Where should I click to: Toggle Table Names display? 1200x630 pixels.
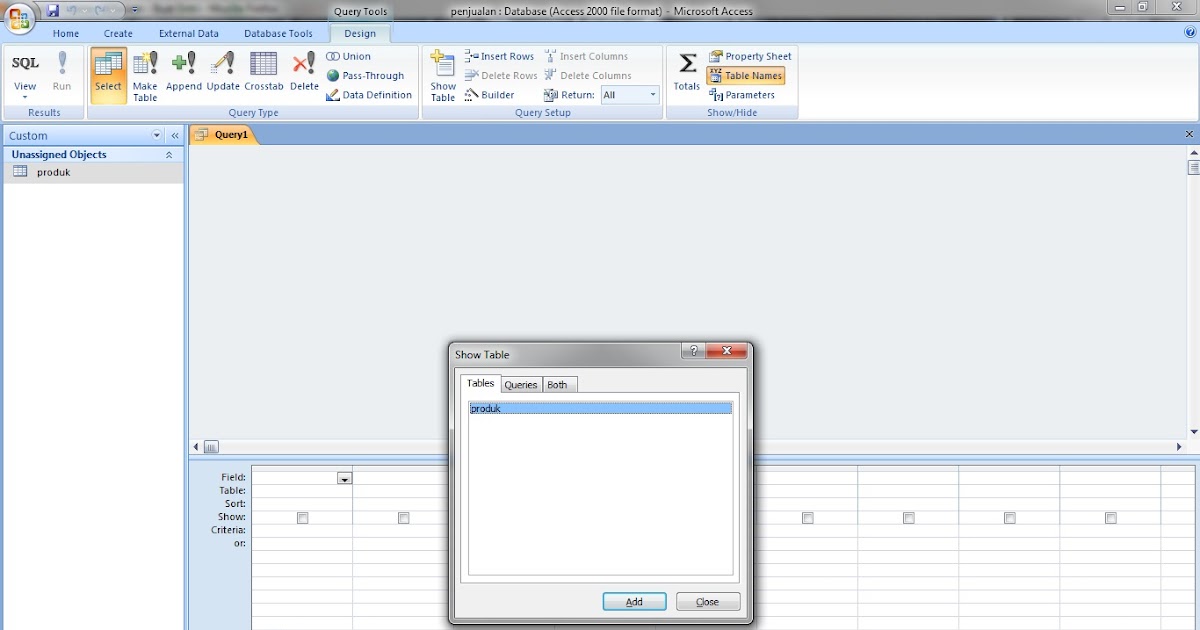746,76
